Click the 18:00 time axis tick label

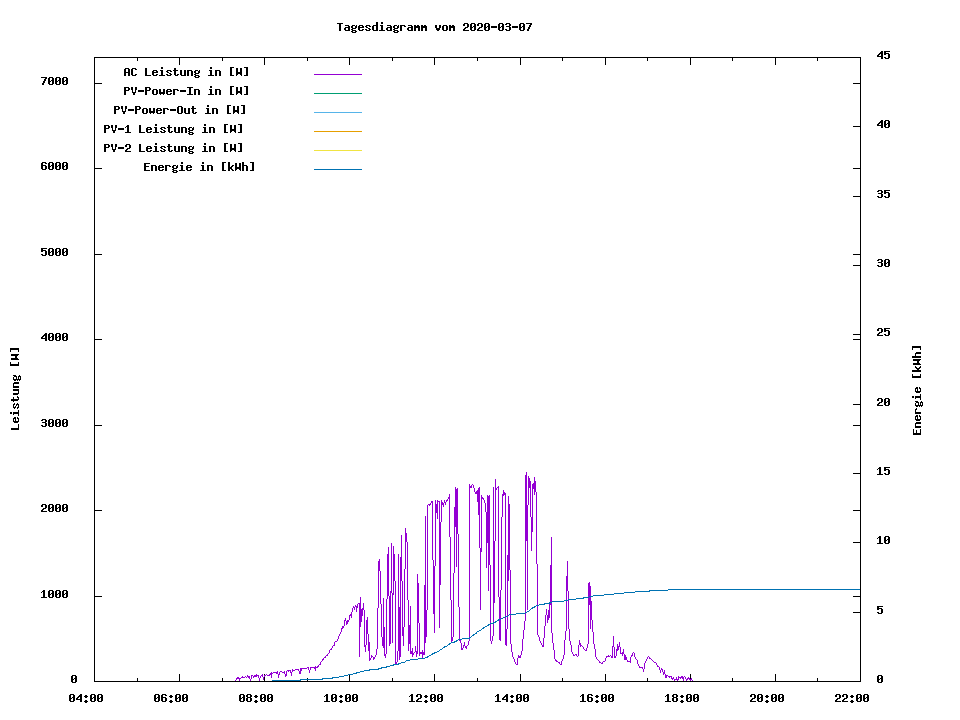point(682,698)
